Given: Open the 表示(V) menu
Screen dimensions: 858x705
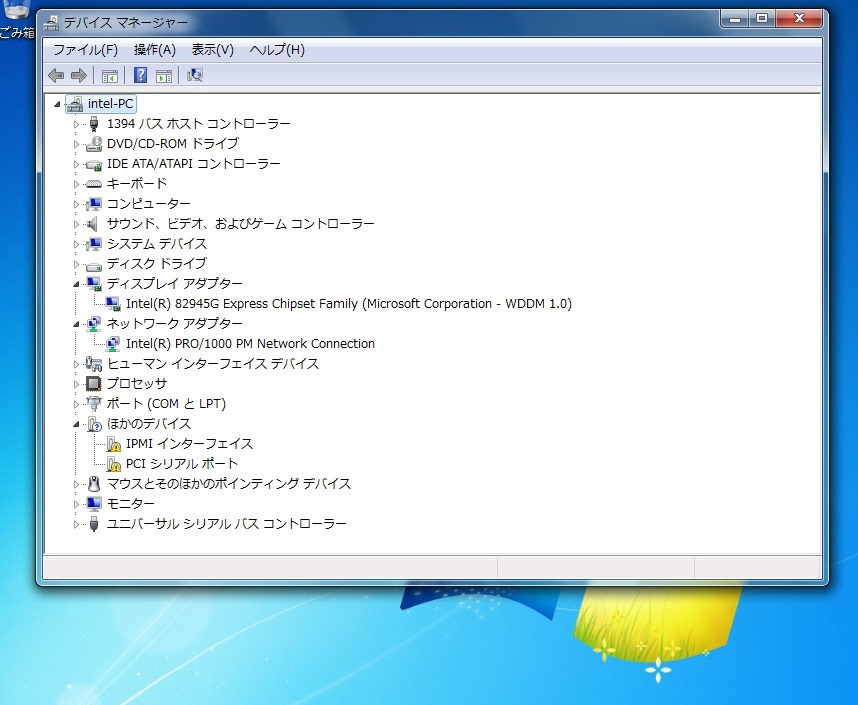Looking at the screenshot, I should [212, 50].
